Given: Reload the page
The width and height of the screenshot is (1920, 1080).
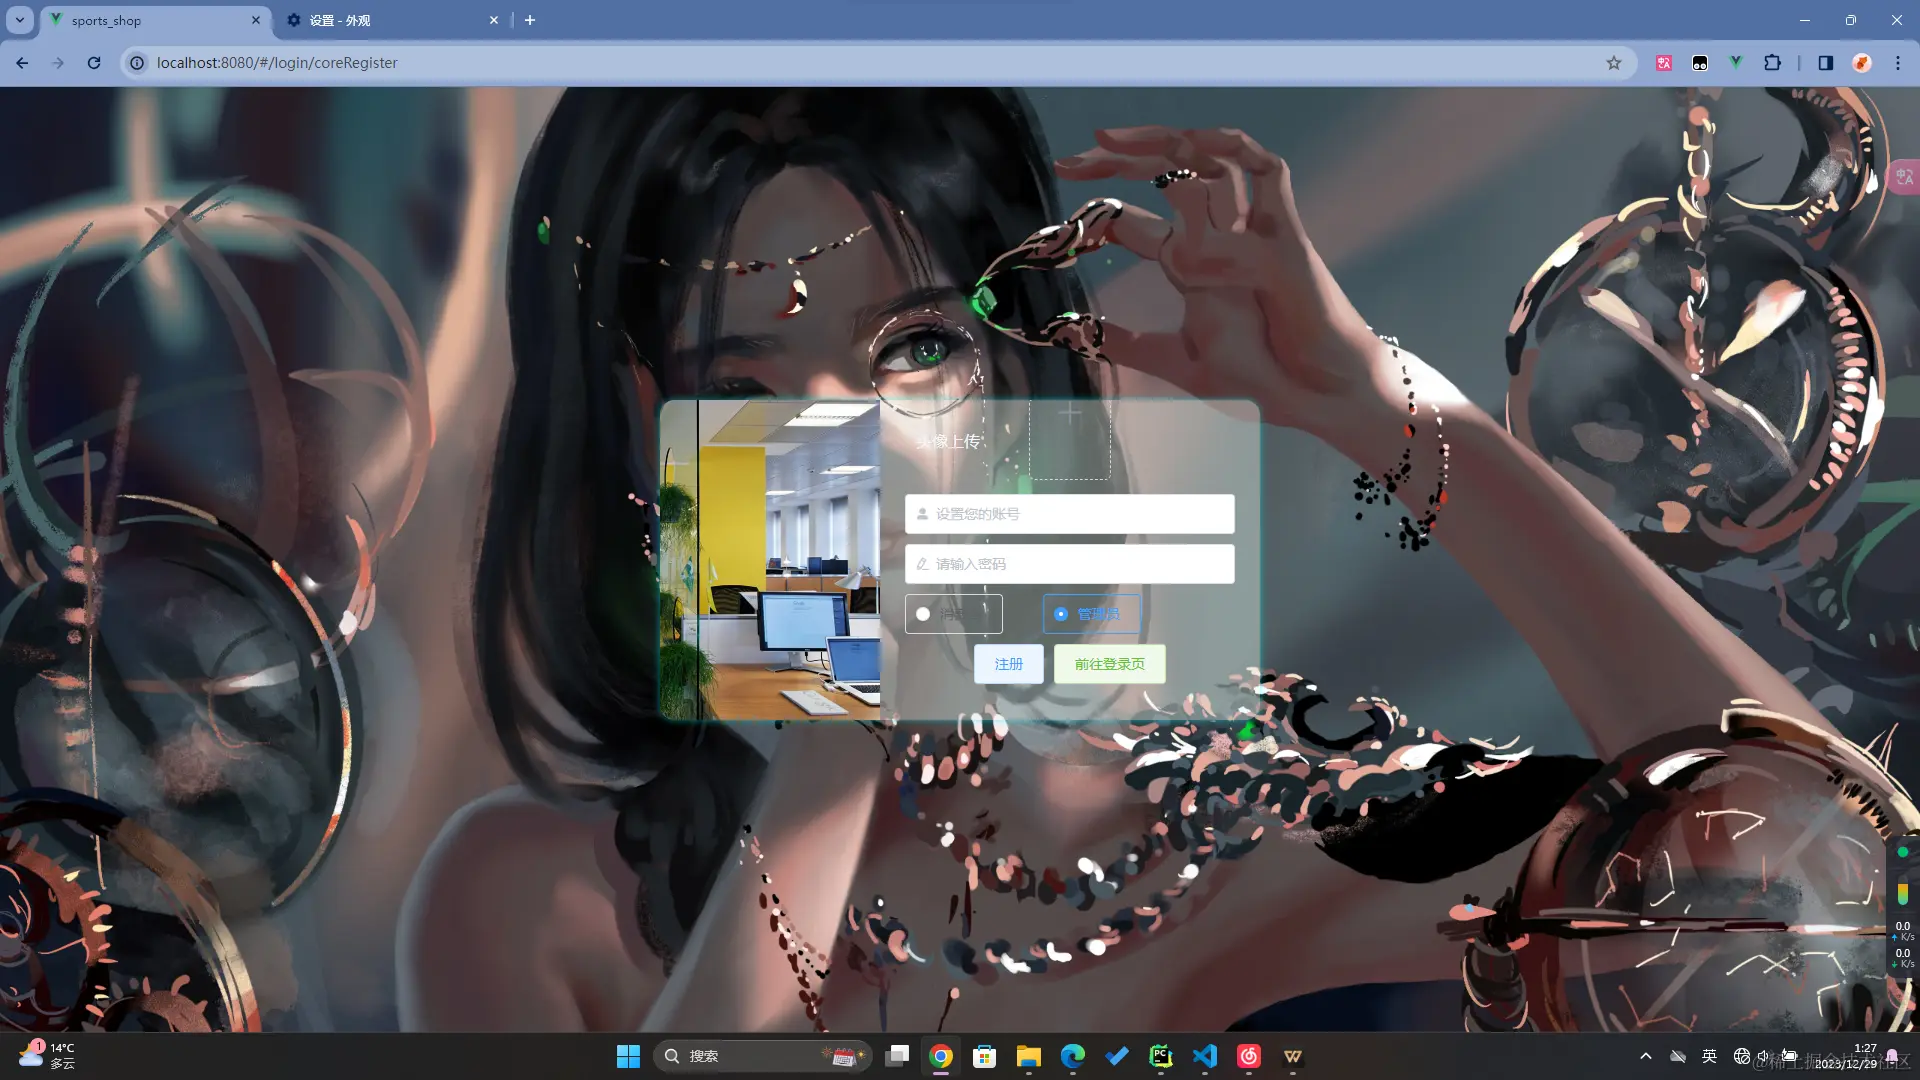Looking at the screenshot, I should [x=94, y=63].
